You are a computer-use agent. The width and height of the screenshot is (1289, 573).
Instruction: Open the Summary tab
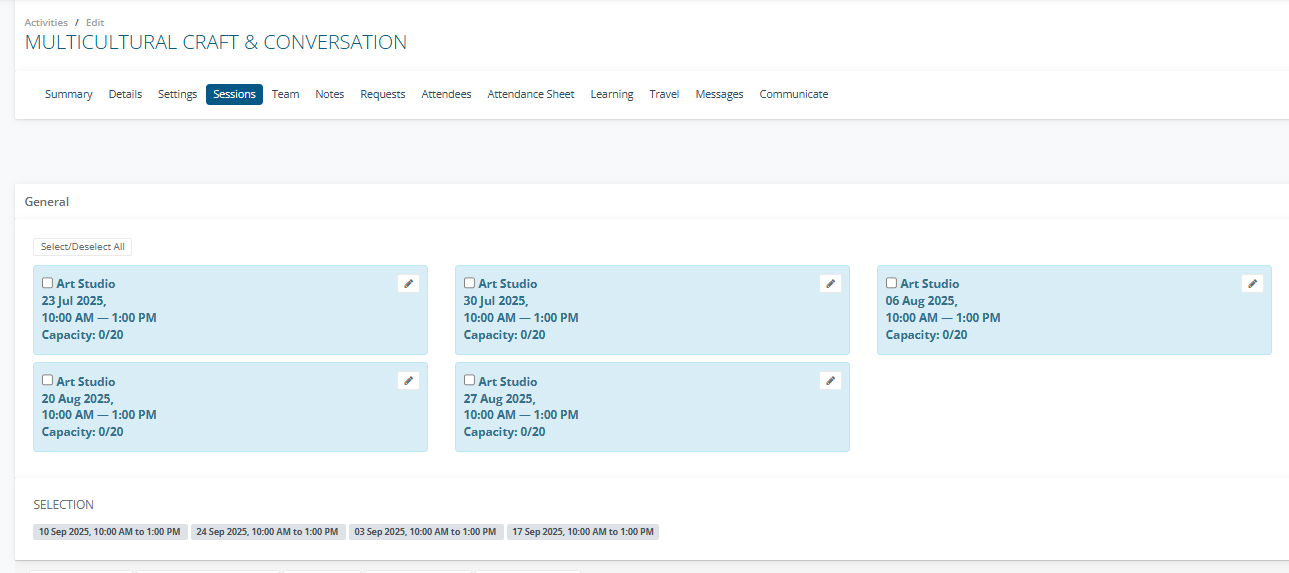(x=69, y=94)
